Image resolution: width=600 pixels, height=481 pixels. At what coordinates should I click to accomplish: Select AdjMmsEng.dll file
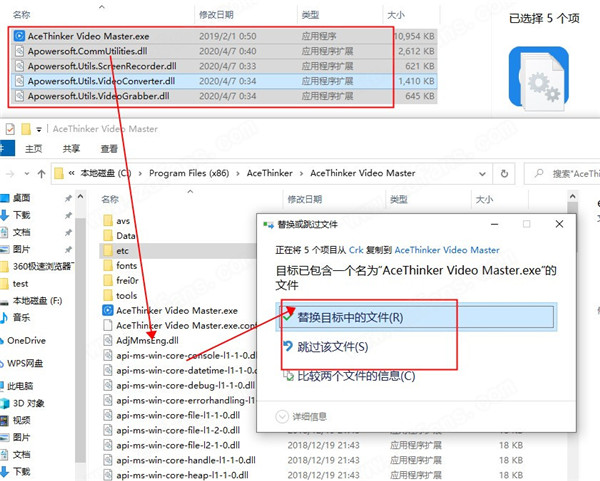147,340
